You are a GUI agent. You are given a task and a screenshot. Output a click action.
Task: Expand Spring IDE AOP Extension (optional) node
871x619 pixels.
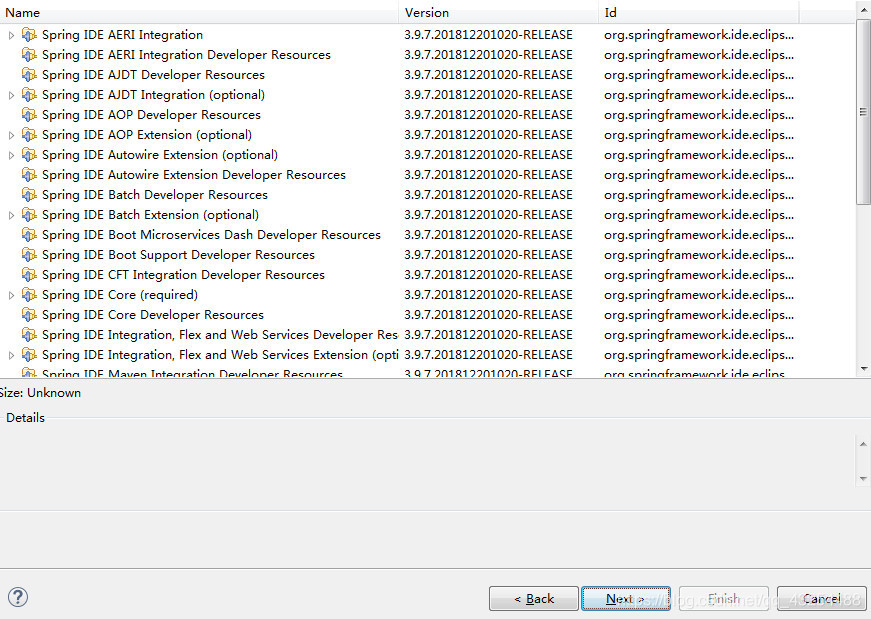pos(11,136)
